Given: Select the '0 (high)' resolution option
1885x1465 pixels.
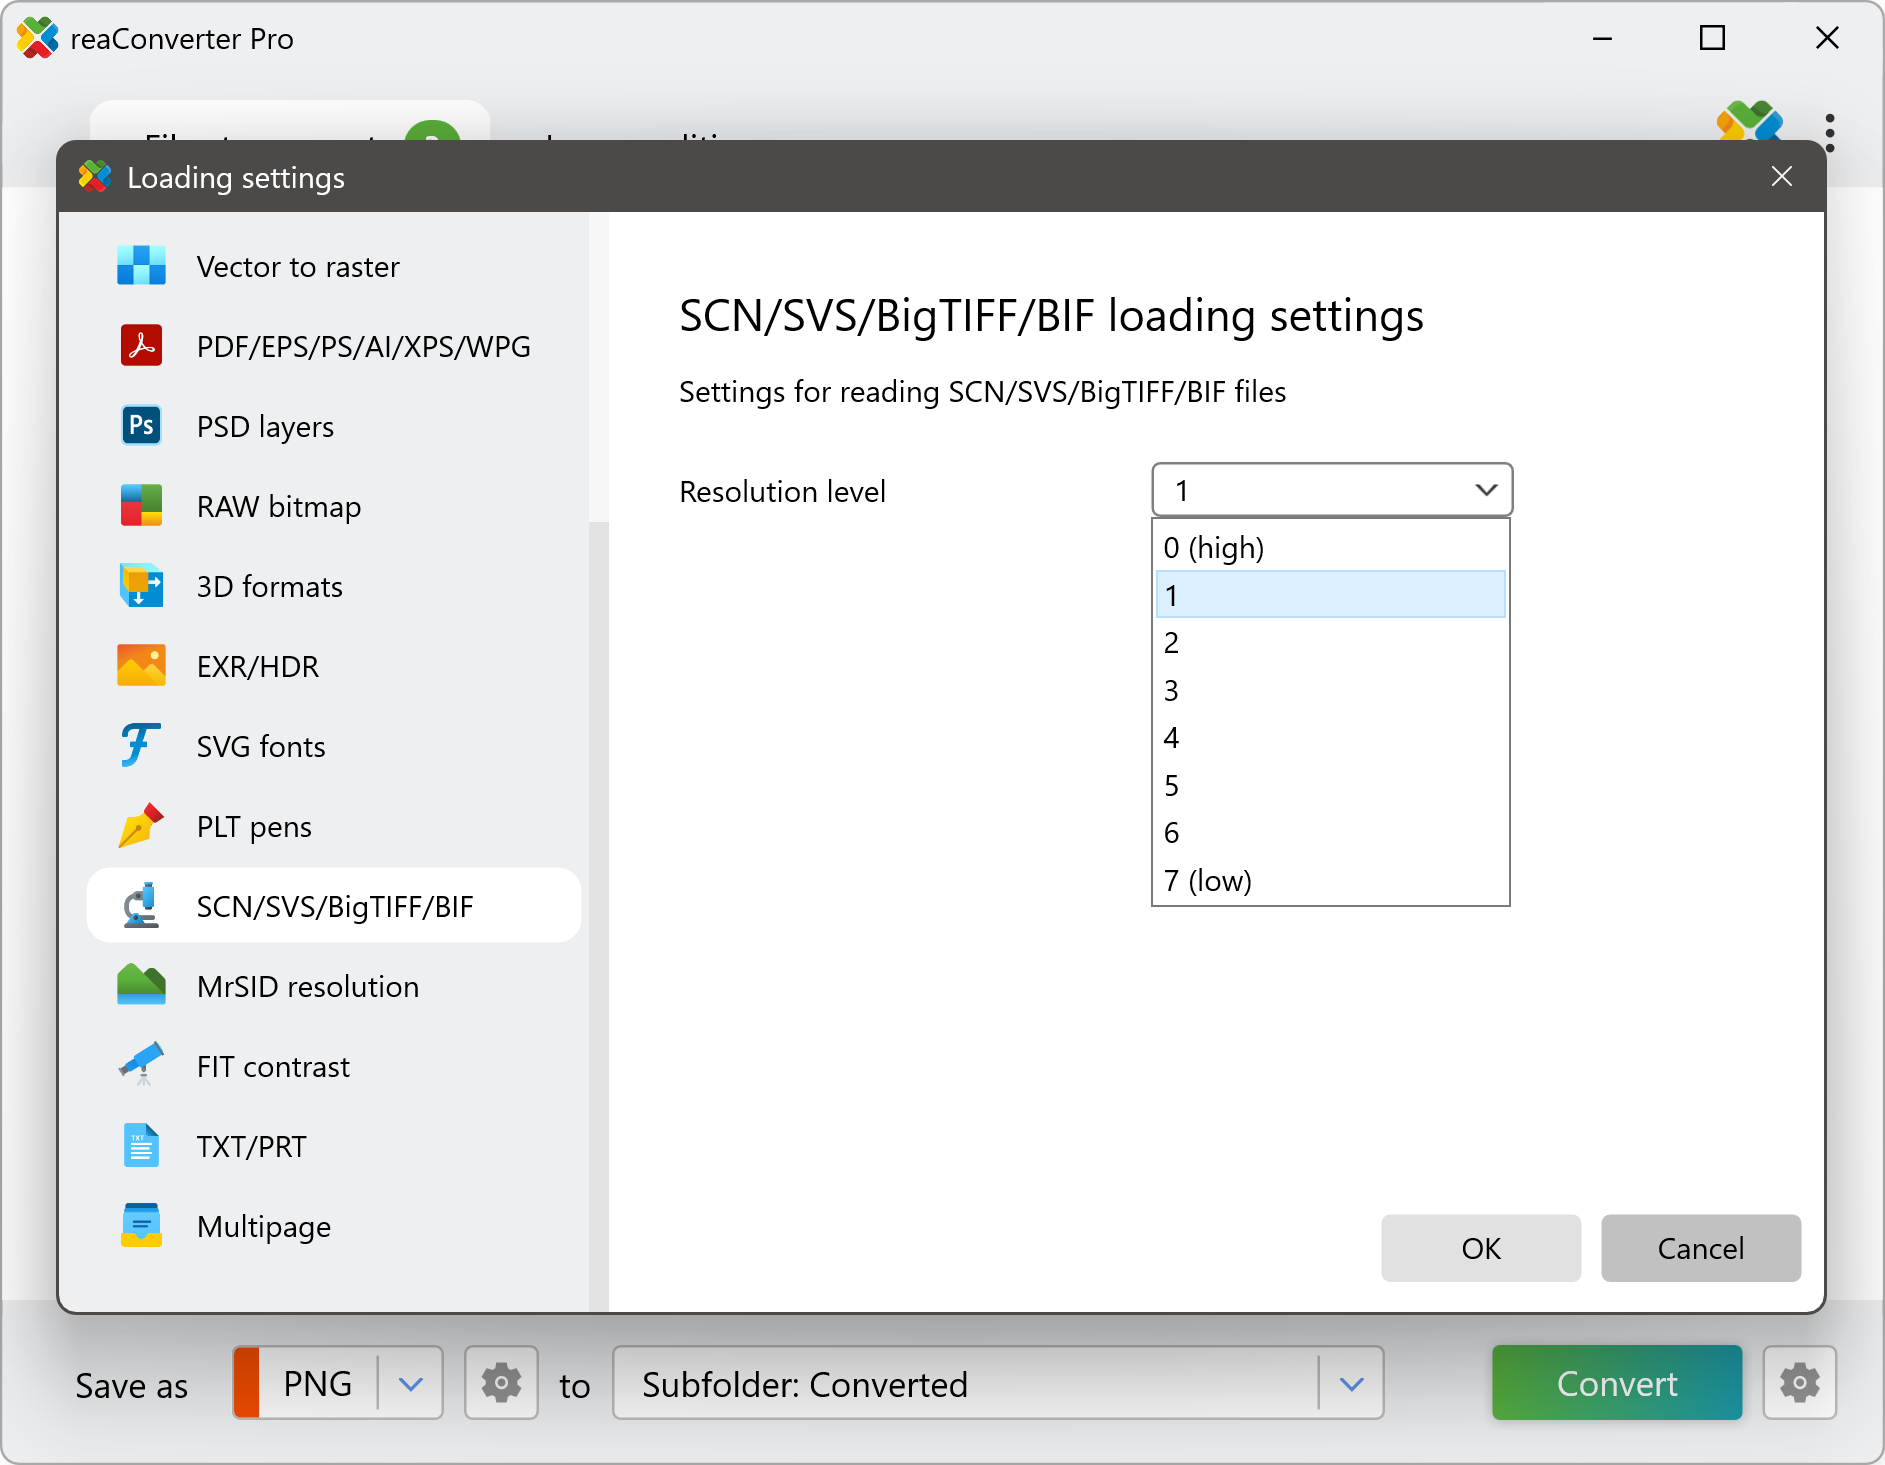Looking at the screenshot, I should click(1330, 548).
